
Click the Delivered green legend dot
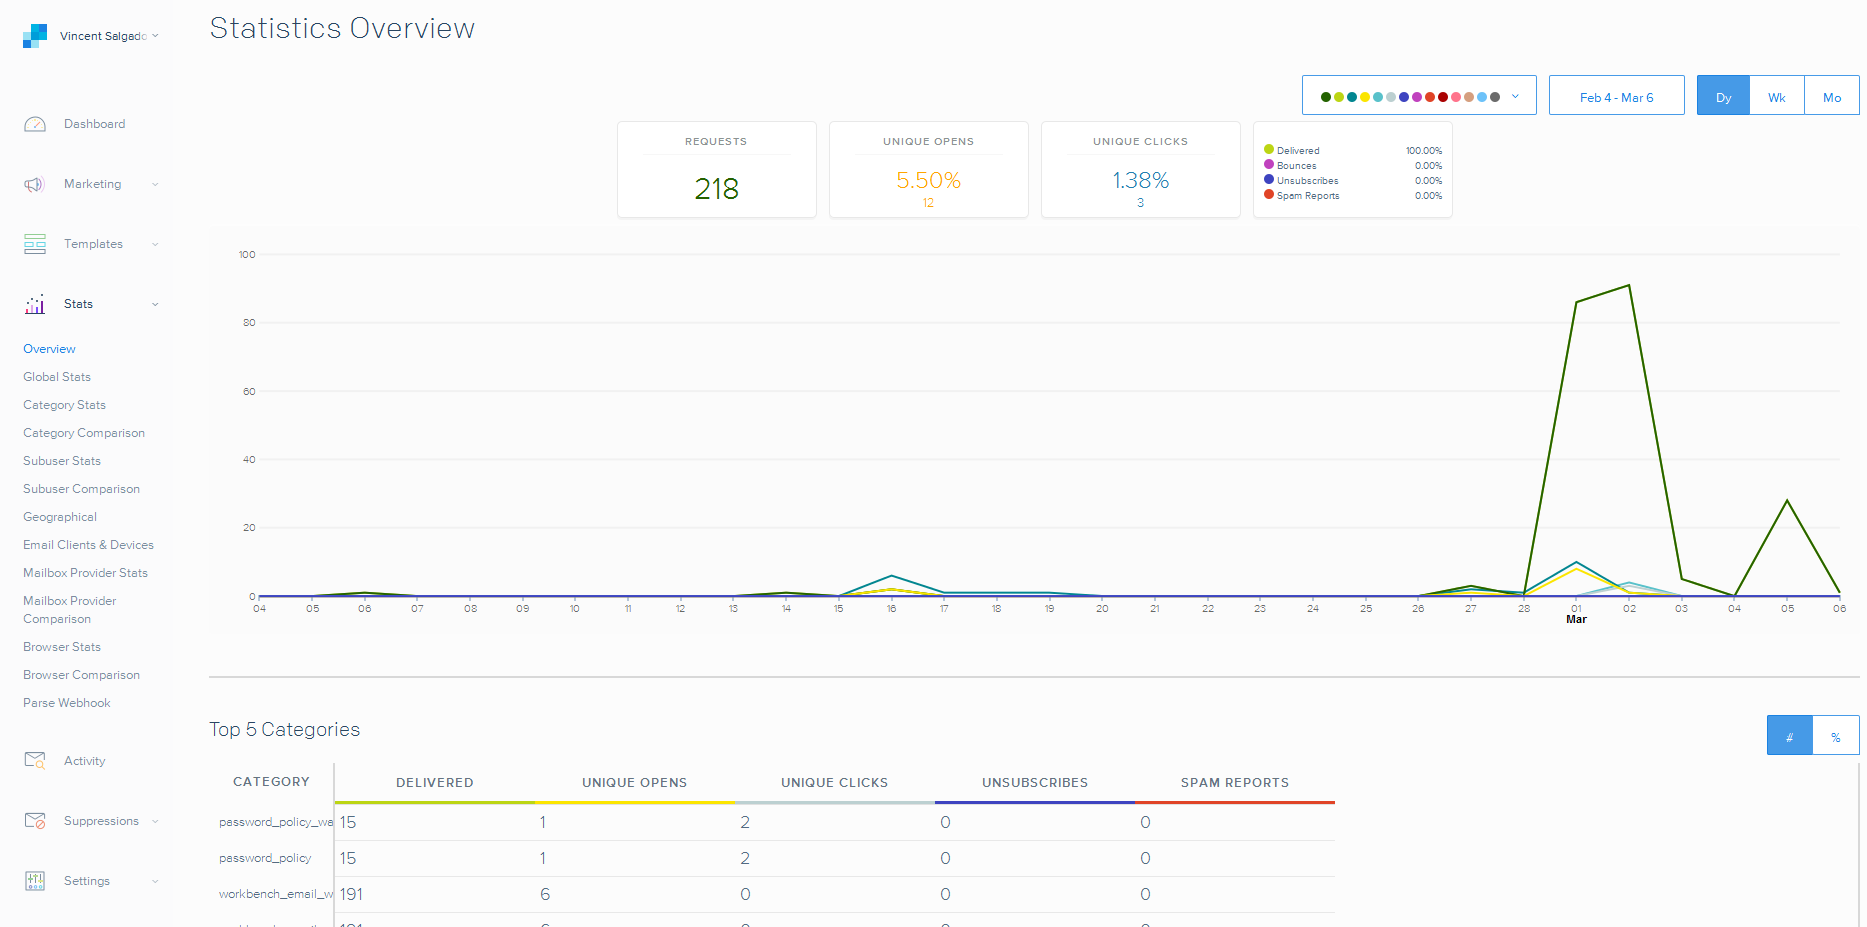coord(1269,150)
